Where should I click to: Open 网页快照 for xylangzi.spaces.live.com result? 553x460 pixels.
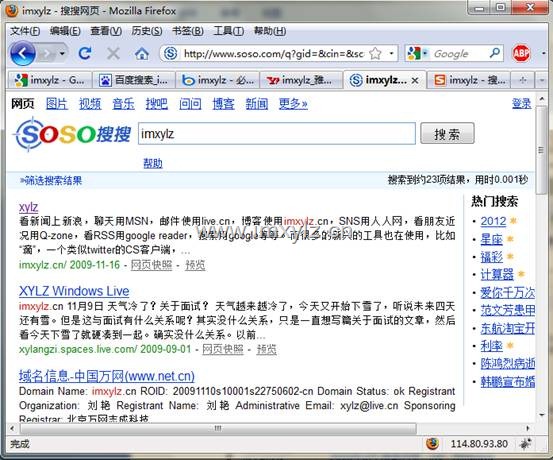223,349
